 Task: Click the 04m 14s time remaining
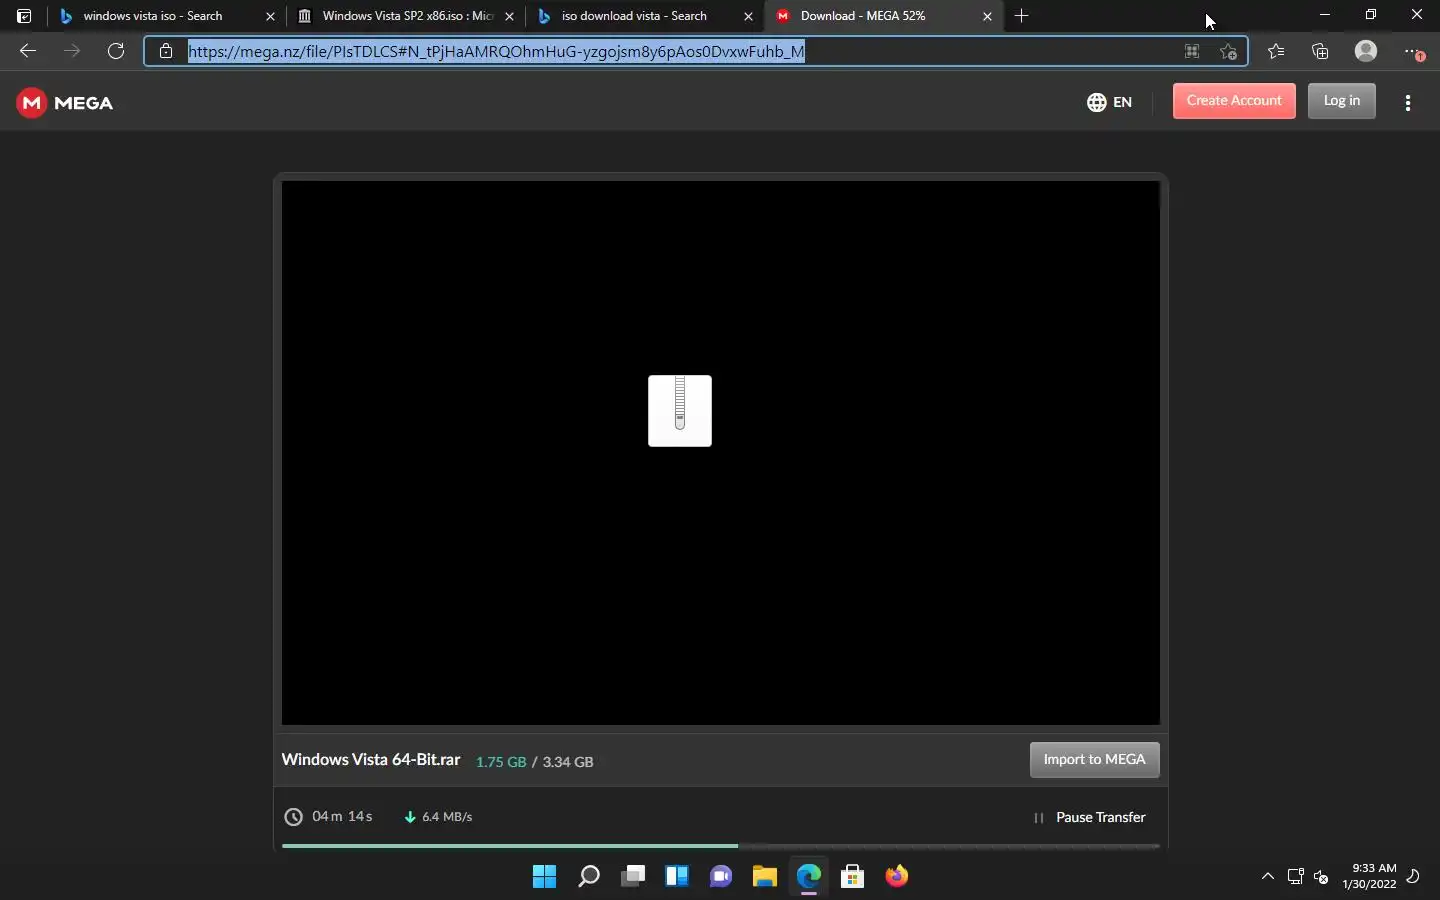click(x=342, y=817)
